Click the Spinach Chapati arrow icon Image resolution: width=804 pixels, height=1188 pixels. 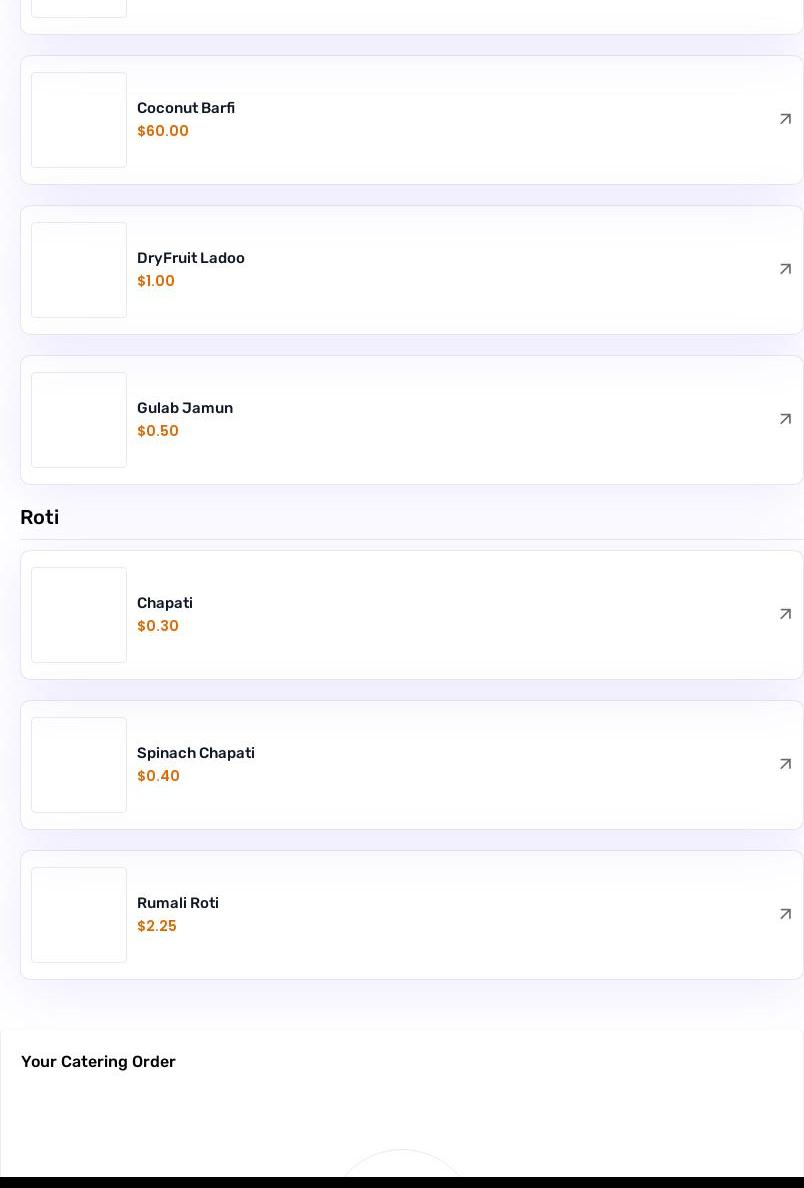[x=785, y=764]
